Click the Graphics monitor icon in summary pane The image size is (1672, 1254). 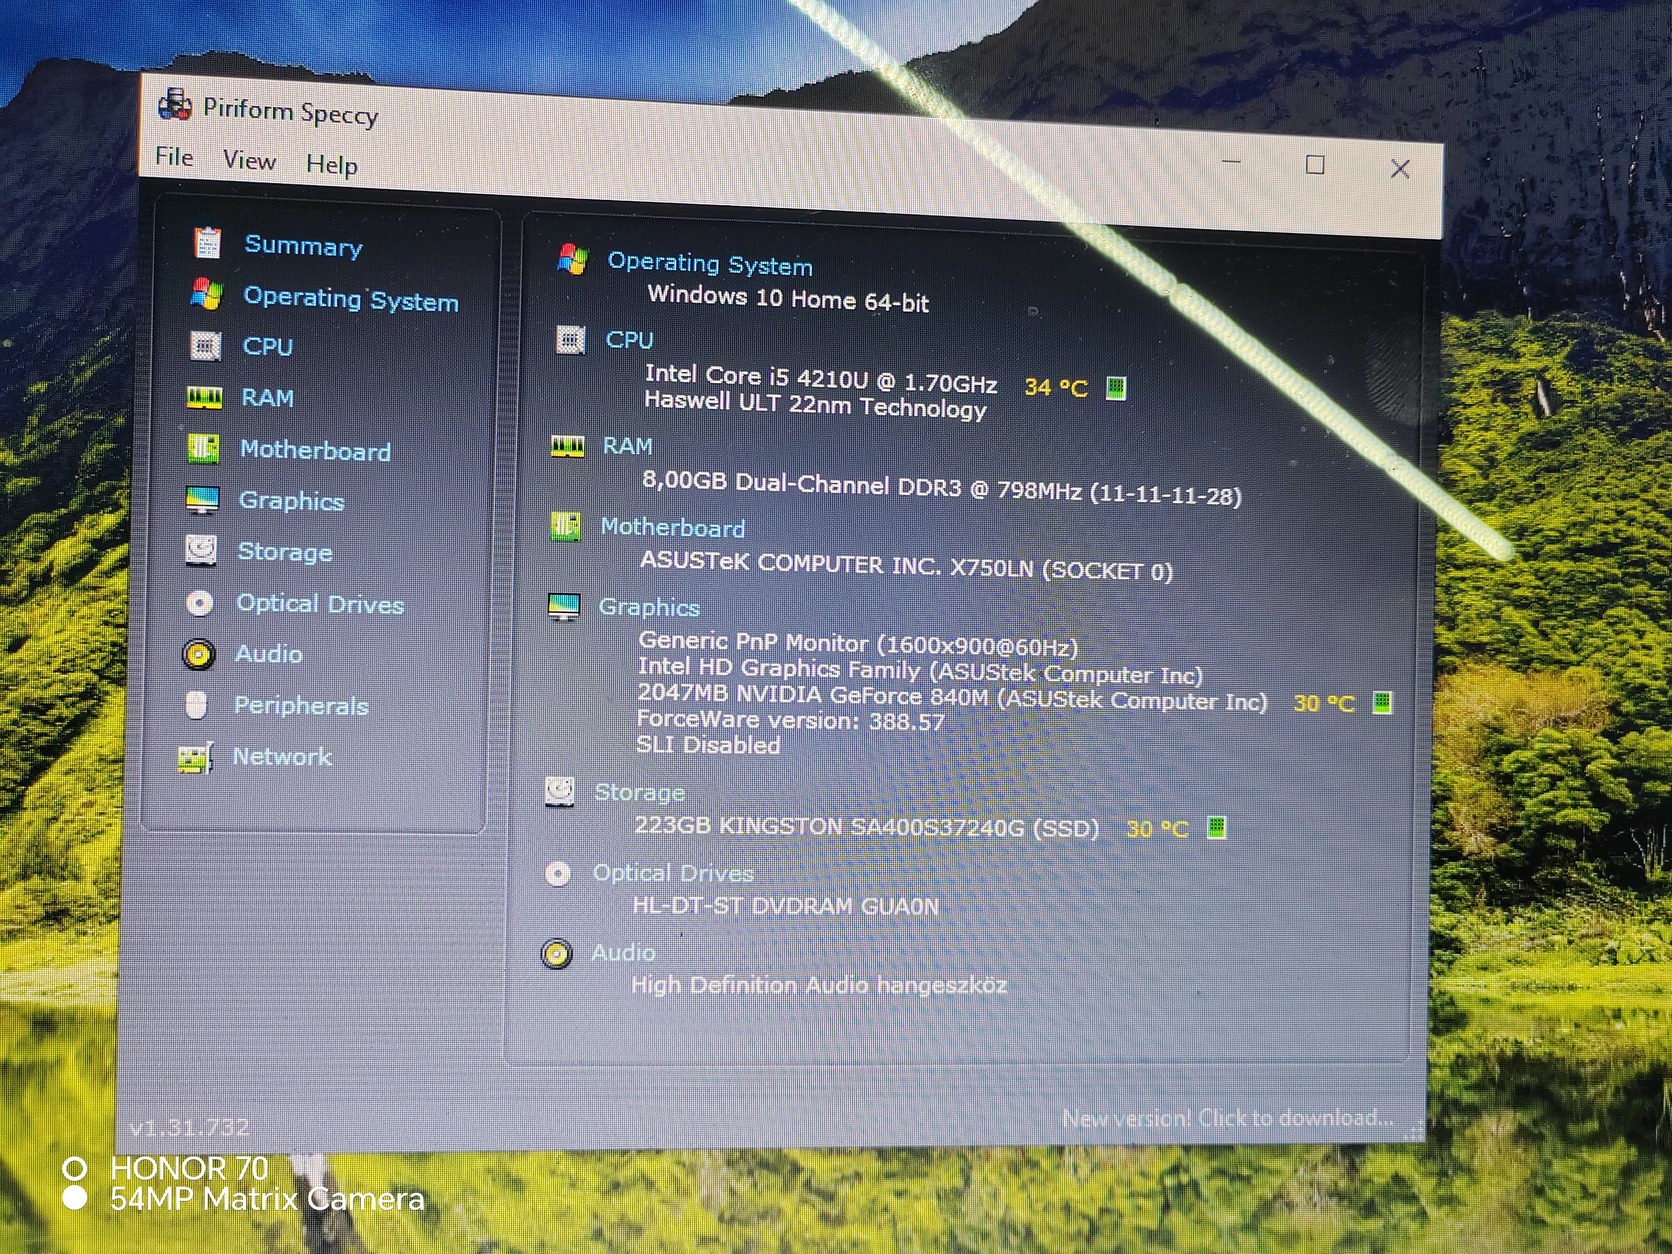[564, 606]
